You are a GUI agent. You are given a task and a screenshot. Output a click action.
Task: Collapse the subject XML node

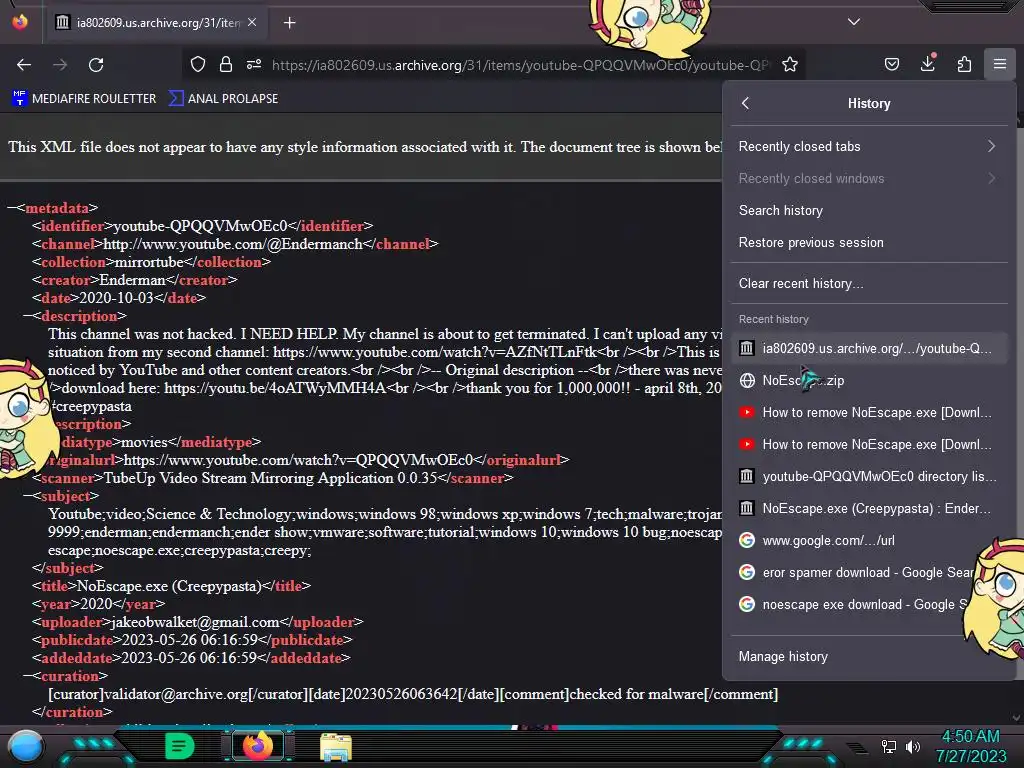27,496
